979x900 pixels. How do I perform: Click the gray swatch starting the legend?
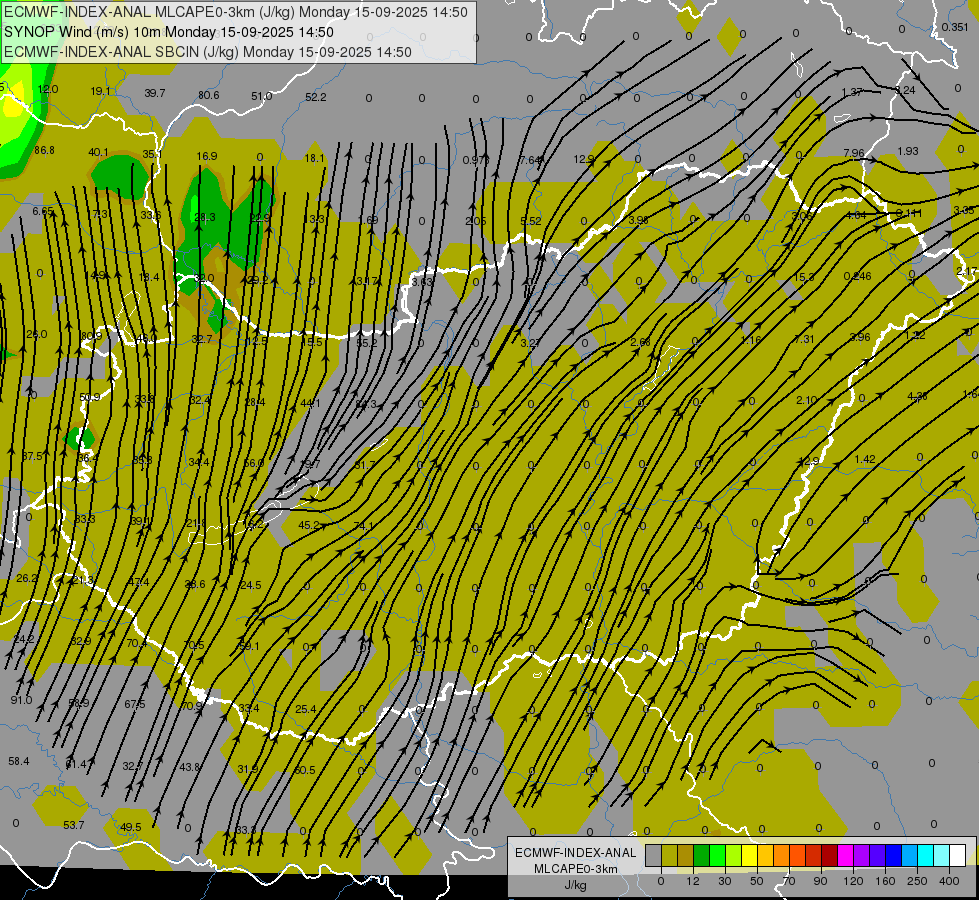tap(654, 855)
